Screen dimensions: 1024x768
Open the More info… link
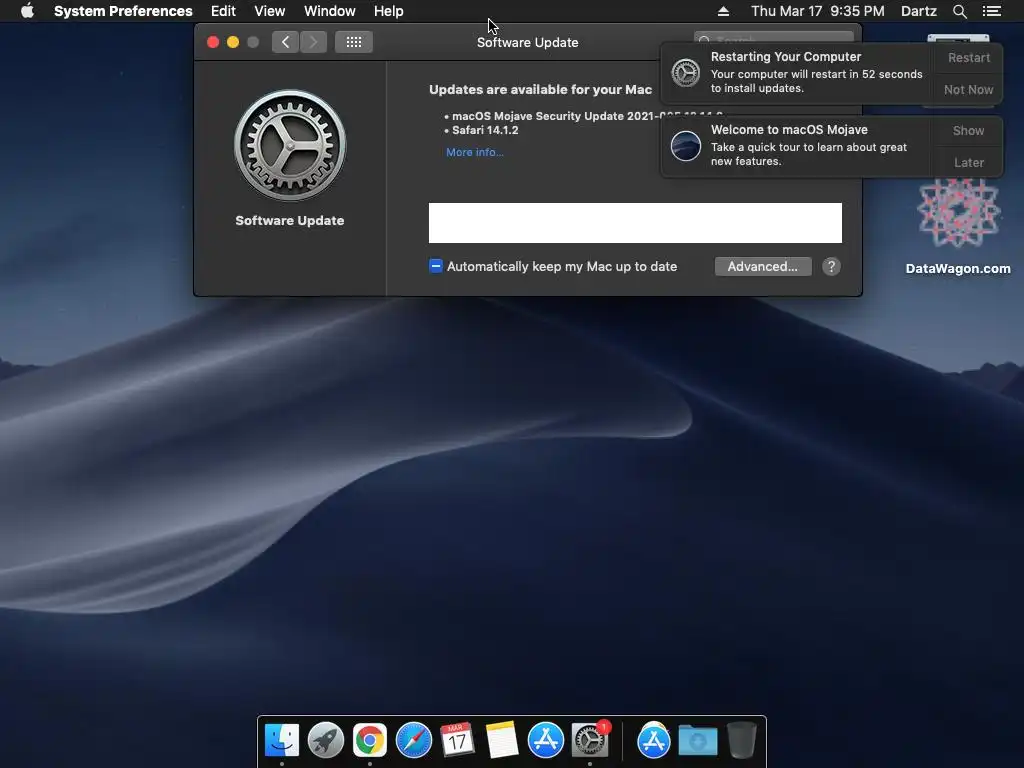click(x=475, y=152)
